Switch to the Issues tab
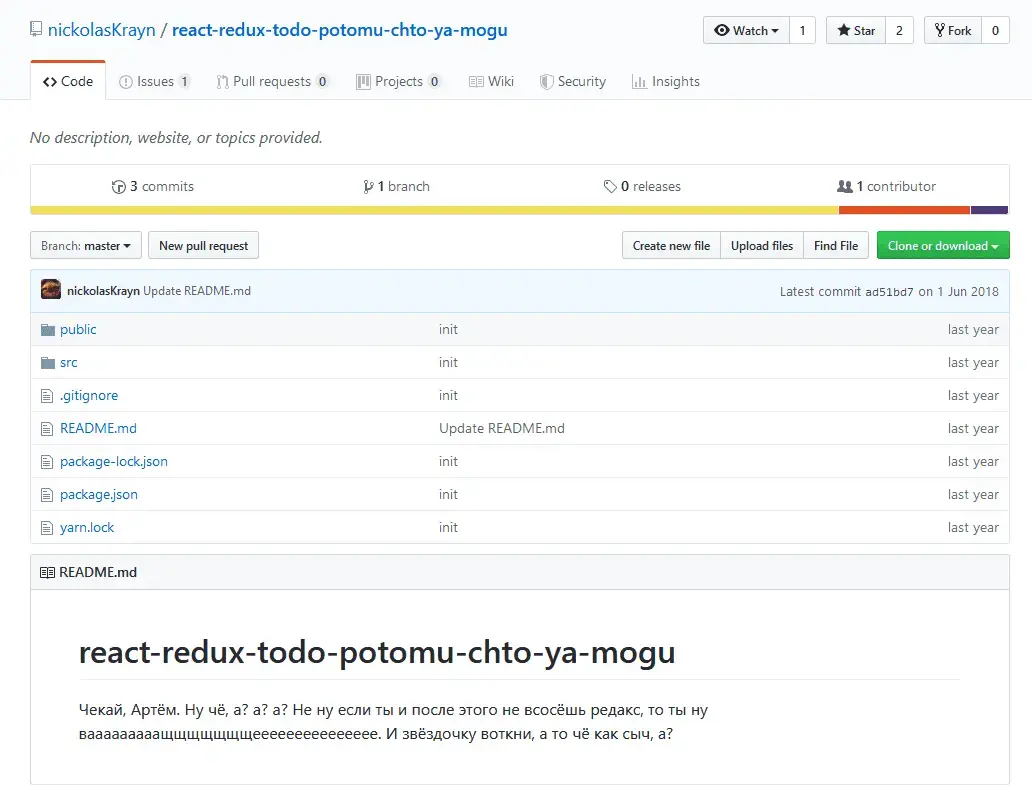Image resolution: width=1032 pixels, height=804 pixels. pyautogui.click(x=155, y=82)
